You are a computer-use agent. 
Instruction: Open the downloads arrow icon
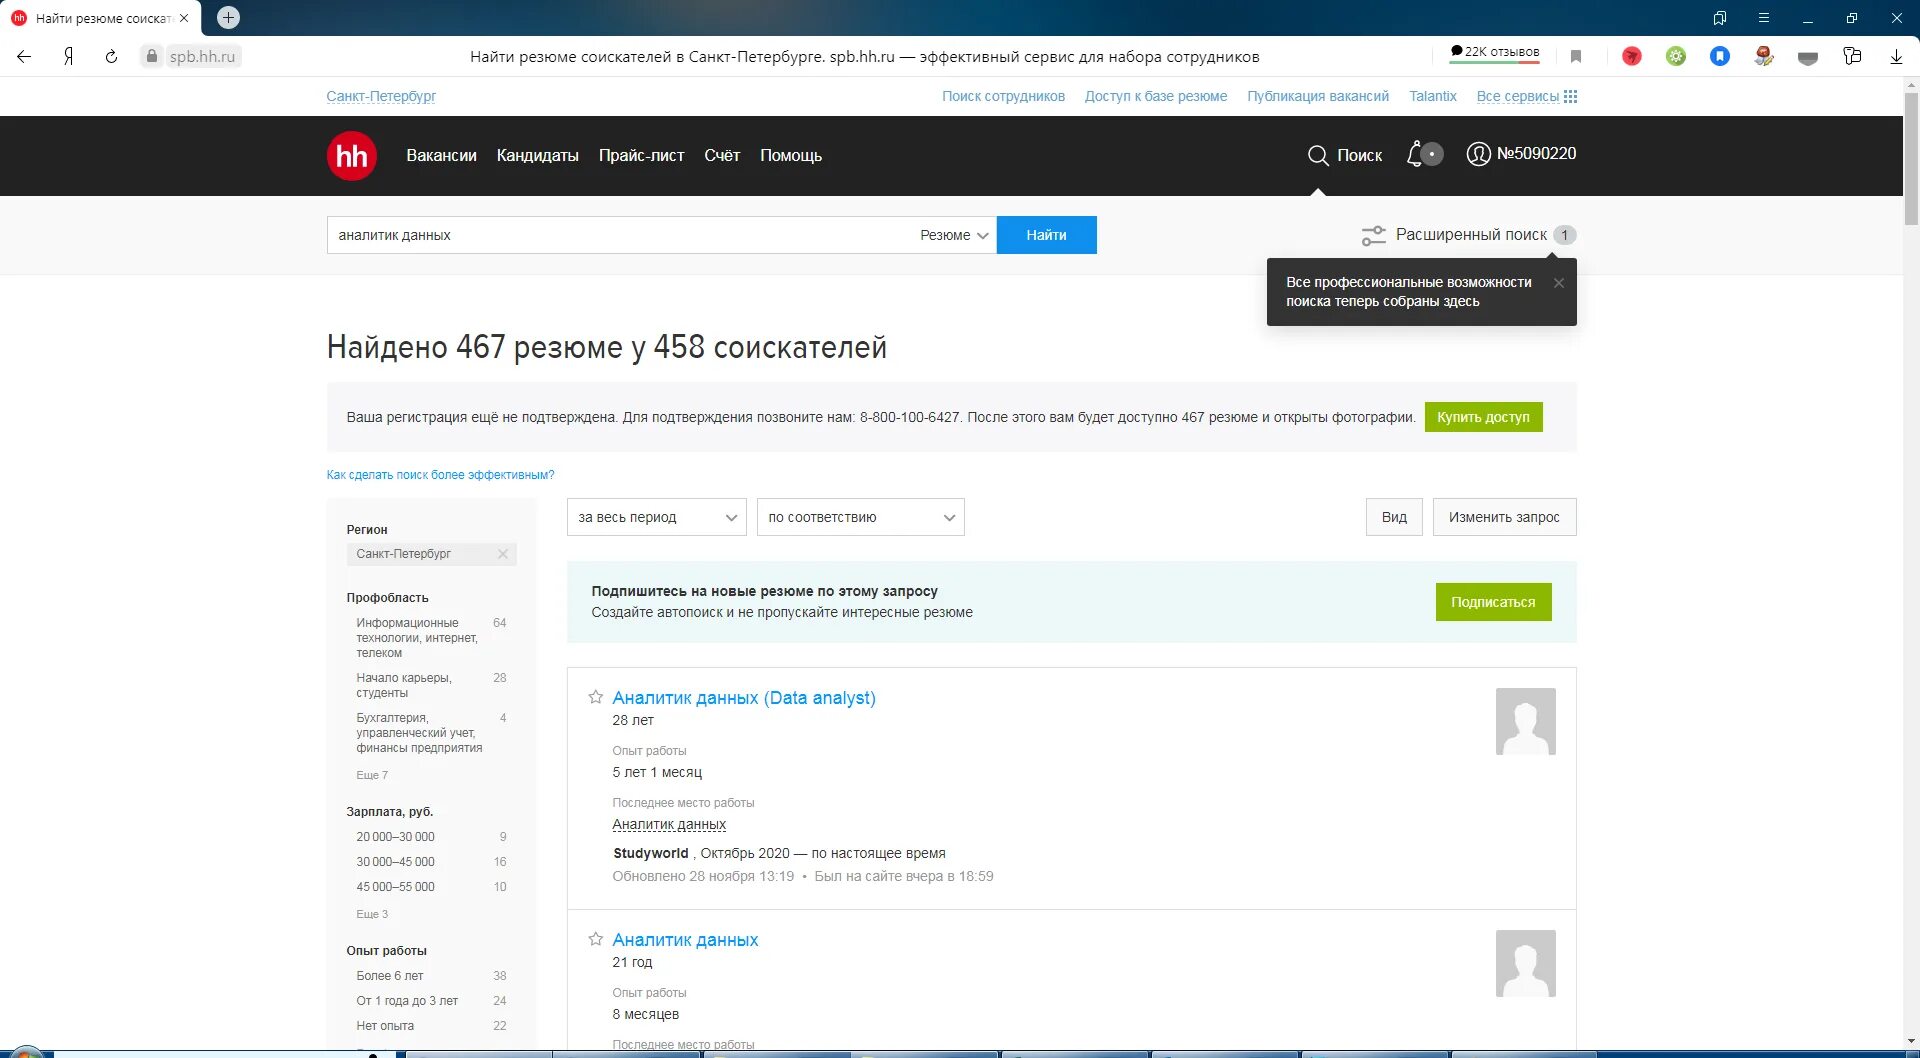[1896, 57]
